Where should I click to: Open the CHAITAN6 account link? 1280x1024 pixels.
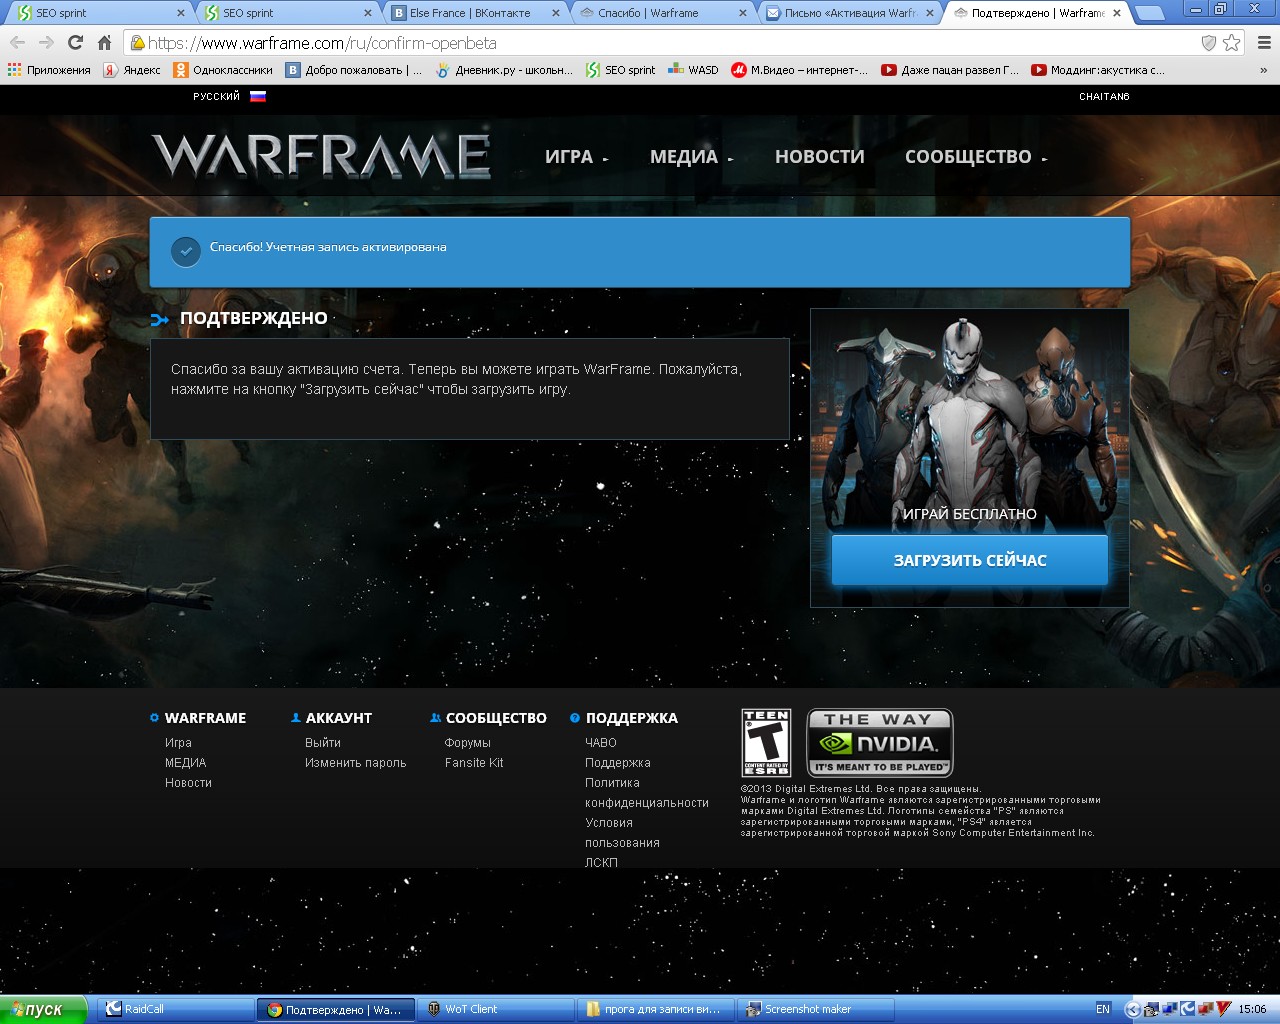[x=1104, y=97]
